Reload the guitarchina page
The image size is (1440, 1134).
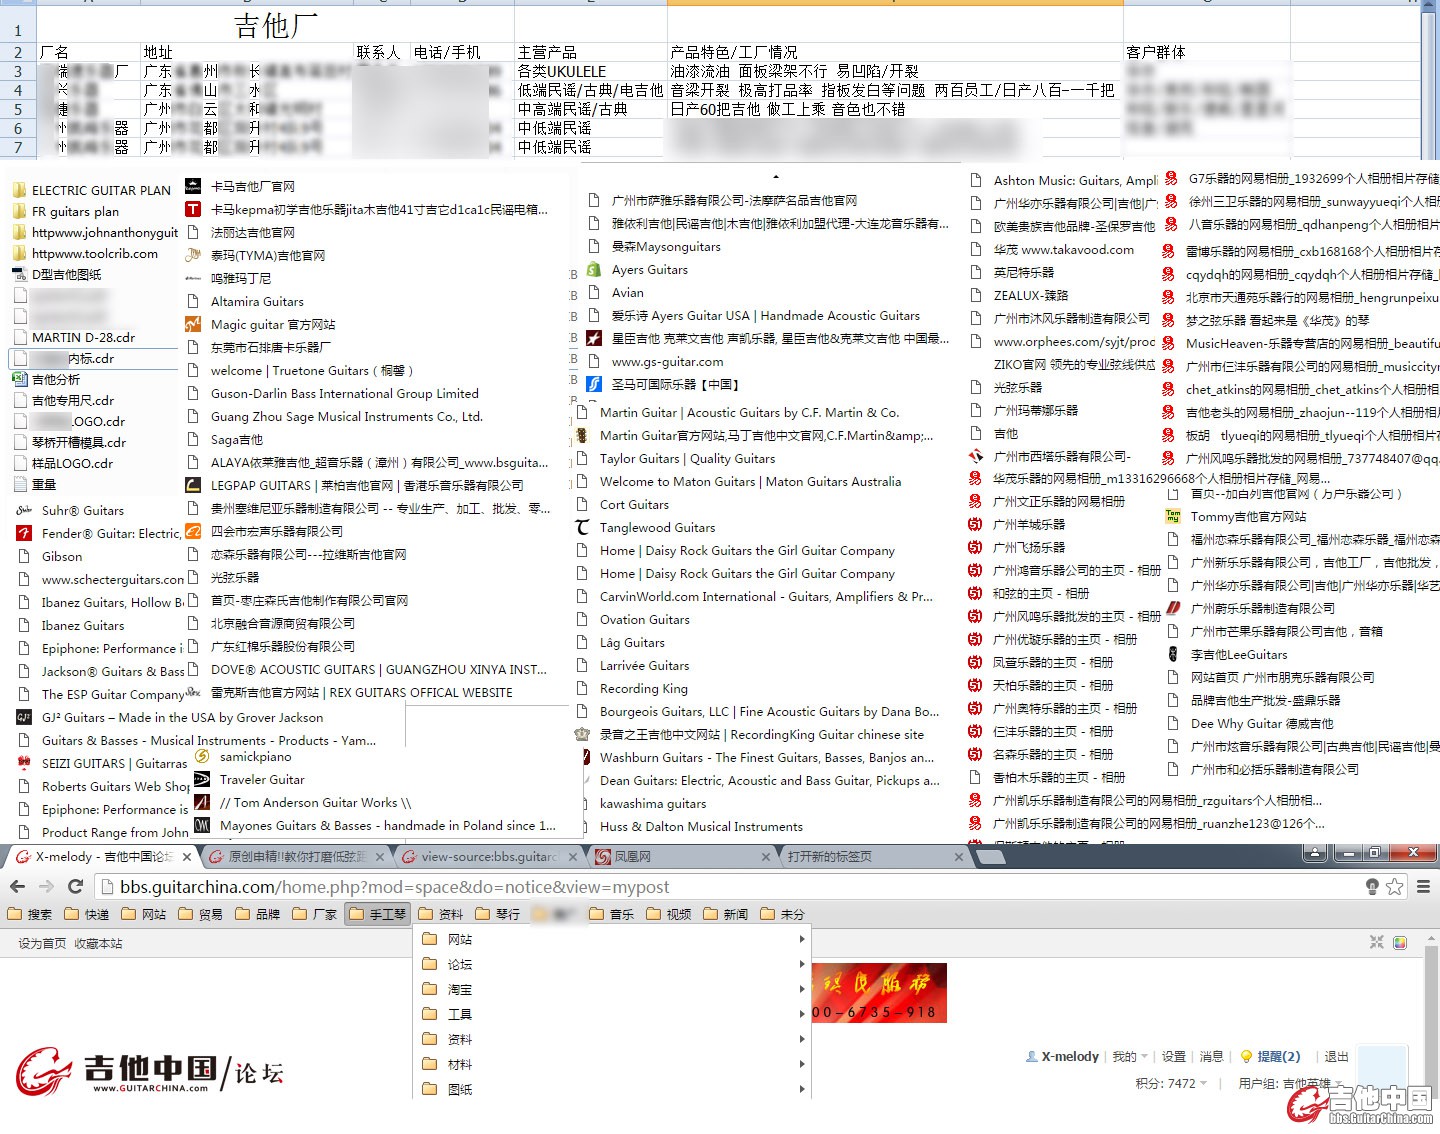point(75,887)
